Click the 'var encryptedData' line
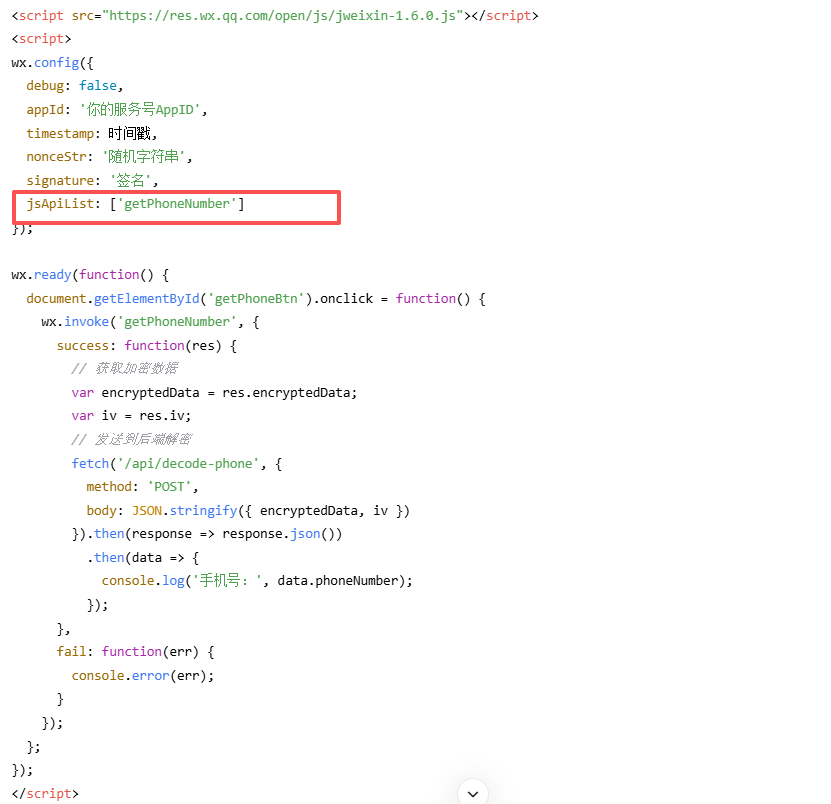The width and height of the screenshot is (831, 804). (215, 393)
